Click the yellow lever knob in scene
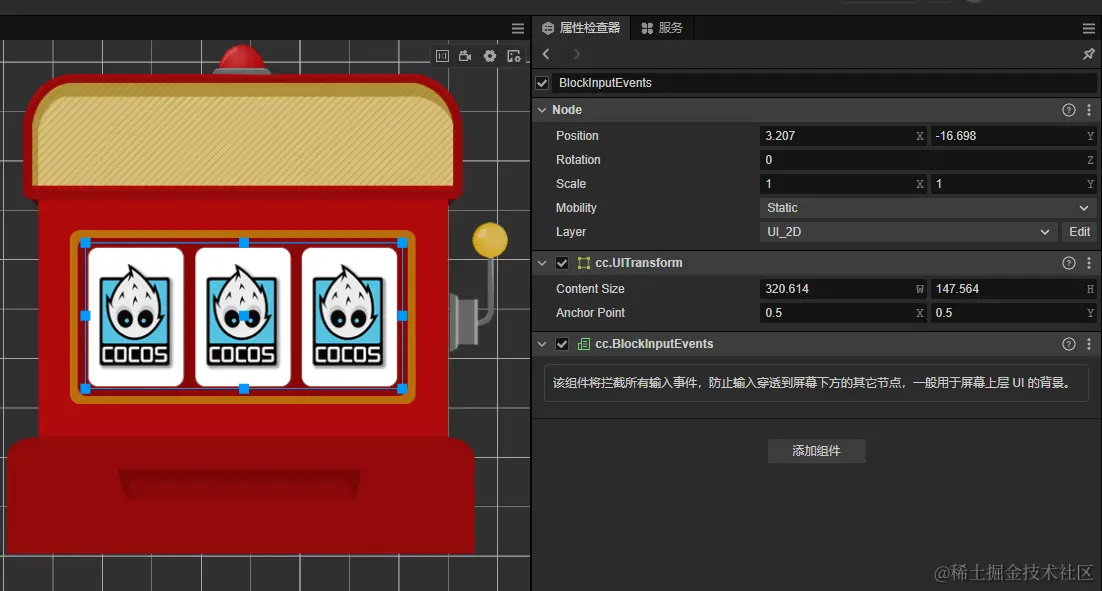 point(490,240)
